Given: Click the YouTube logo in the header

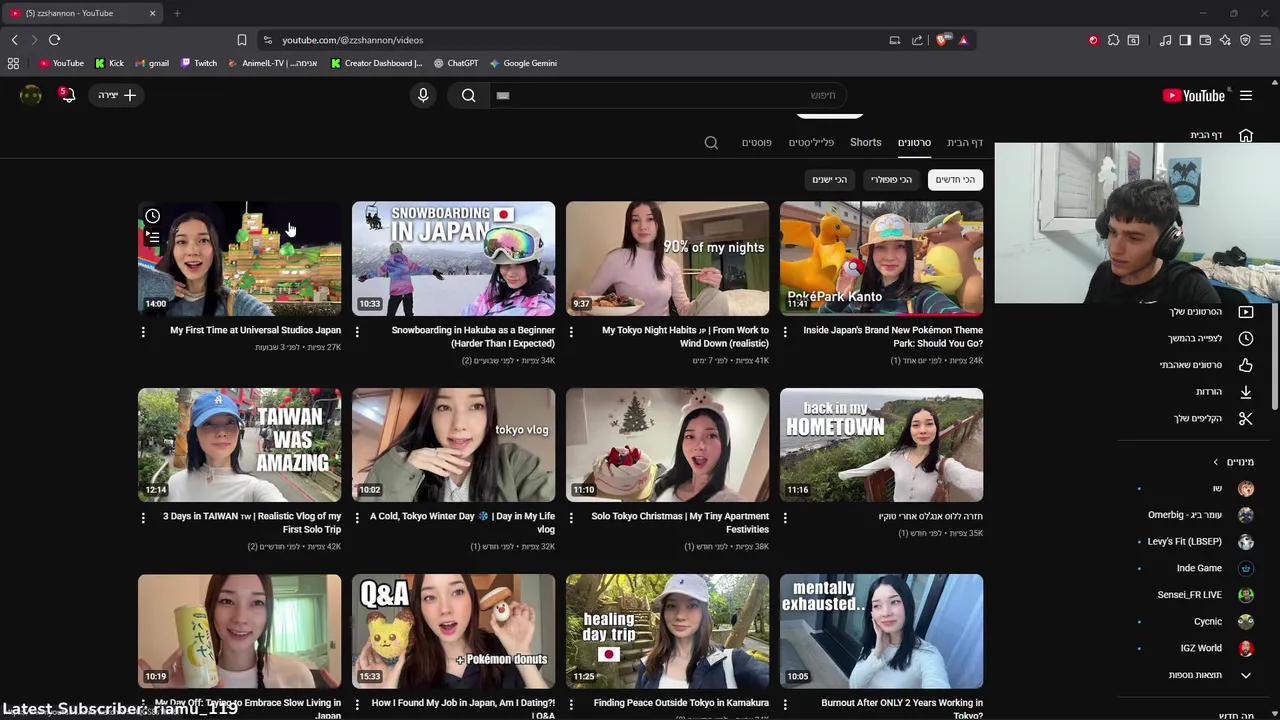Looking at the screenshot, I should pyautogui.click(x=1194, y=95).
